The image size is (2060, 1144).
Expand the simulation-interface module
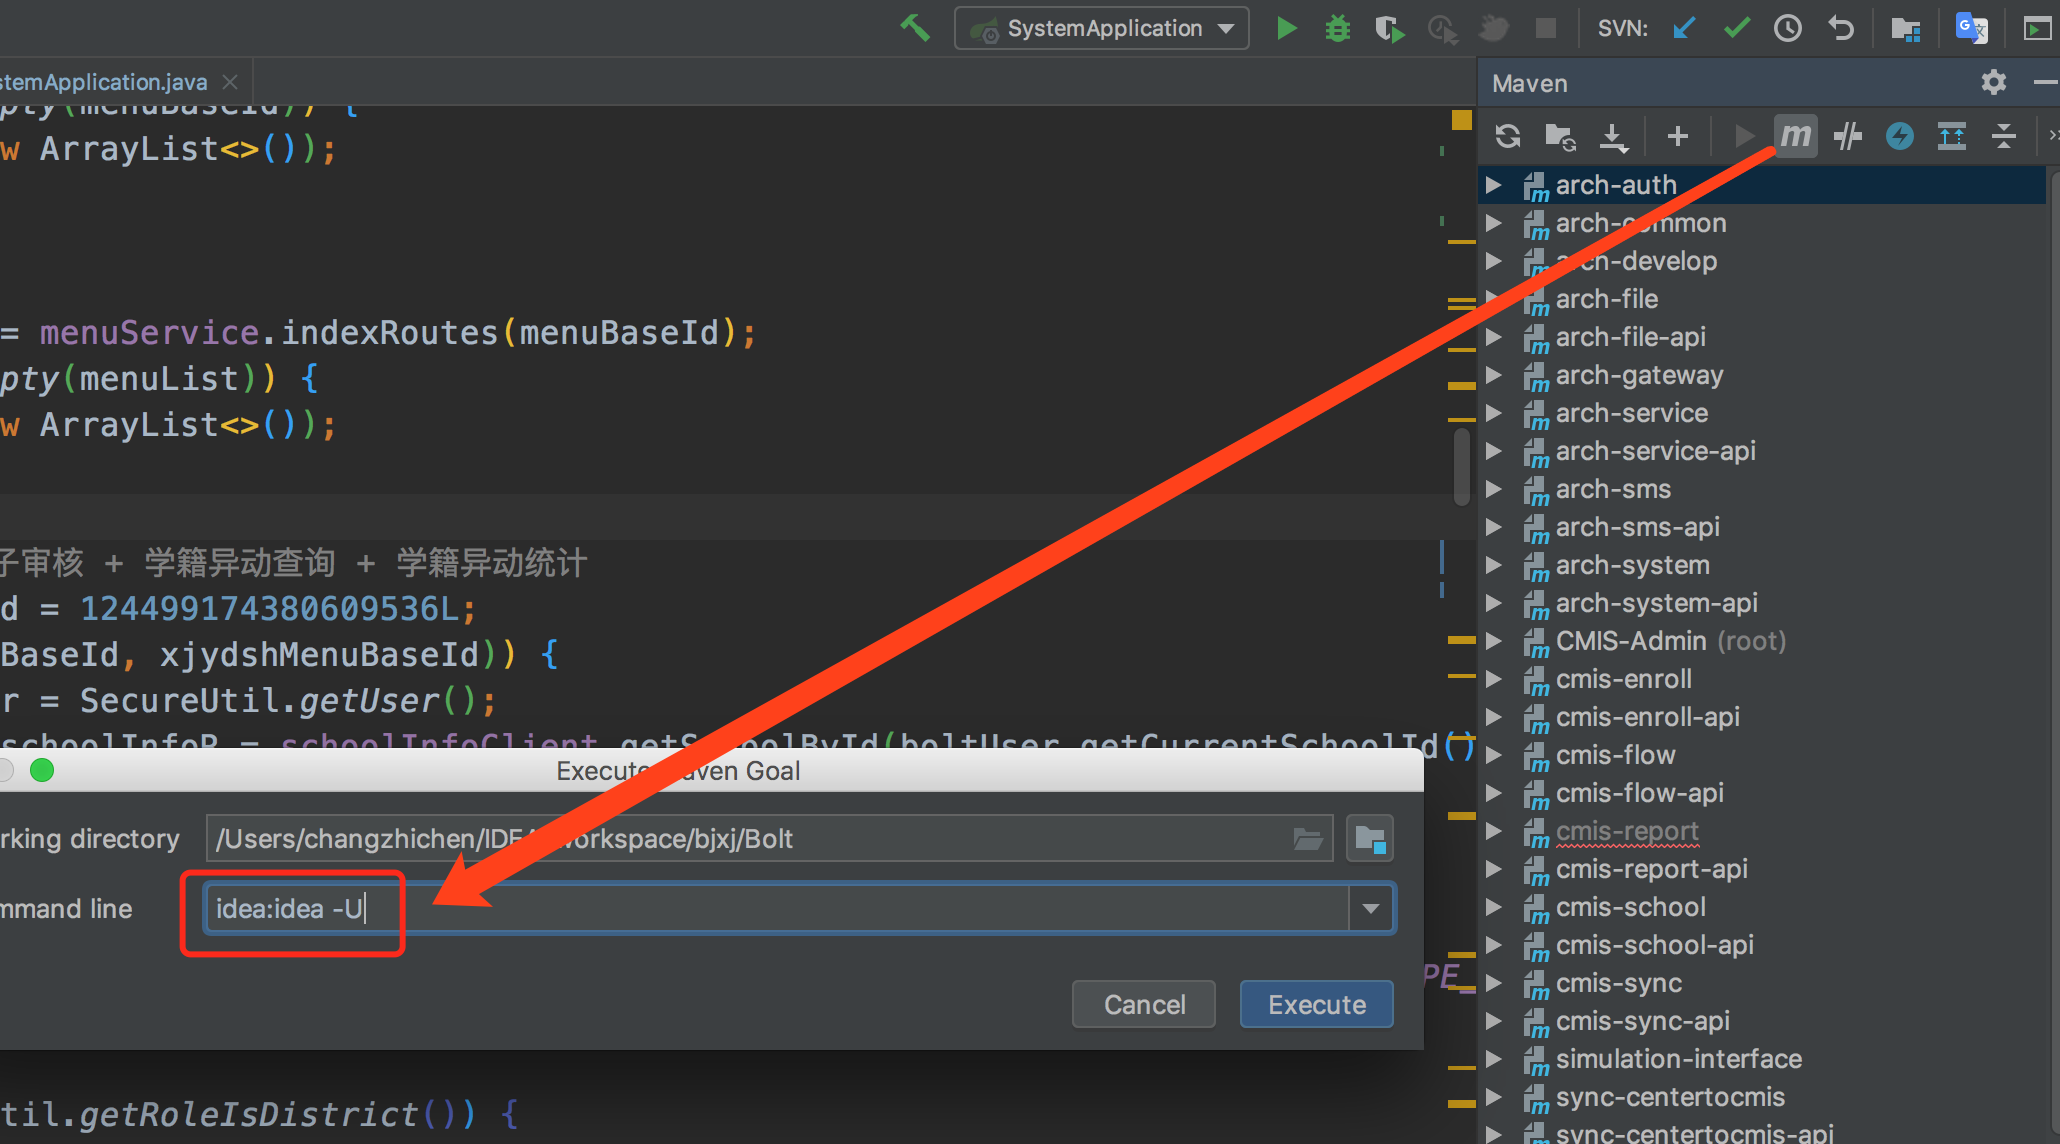[1493, 1059]
